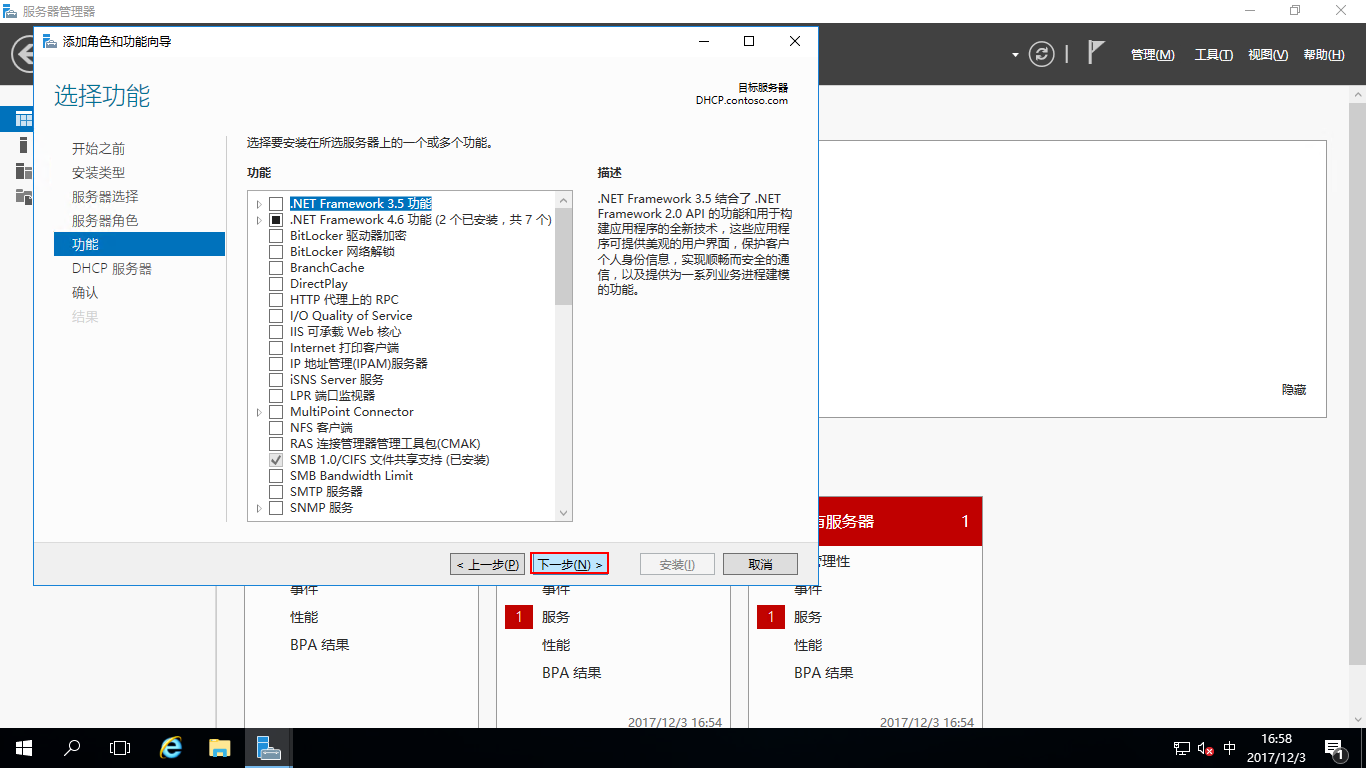
Task: Open the 视图(V) menu
Action: tap(1268, 55)
